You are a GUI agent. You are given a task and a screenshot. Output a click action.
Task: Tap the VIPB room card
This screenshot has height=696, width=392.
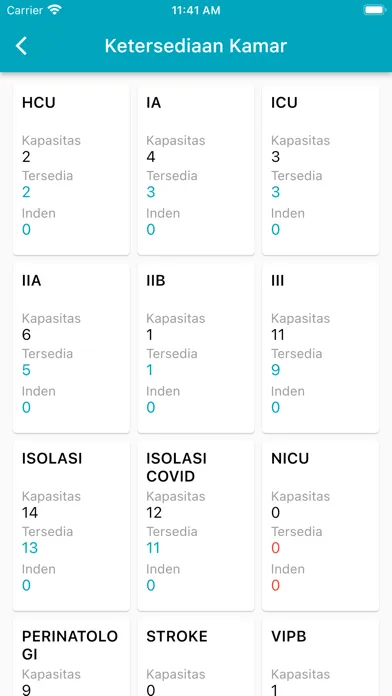pyautogui.click(x=321, y=658)
